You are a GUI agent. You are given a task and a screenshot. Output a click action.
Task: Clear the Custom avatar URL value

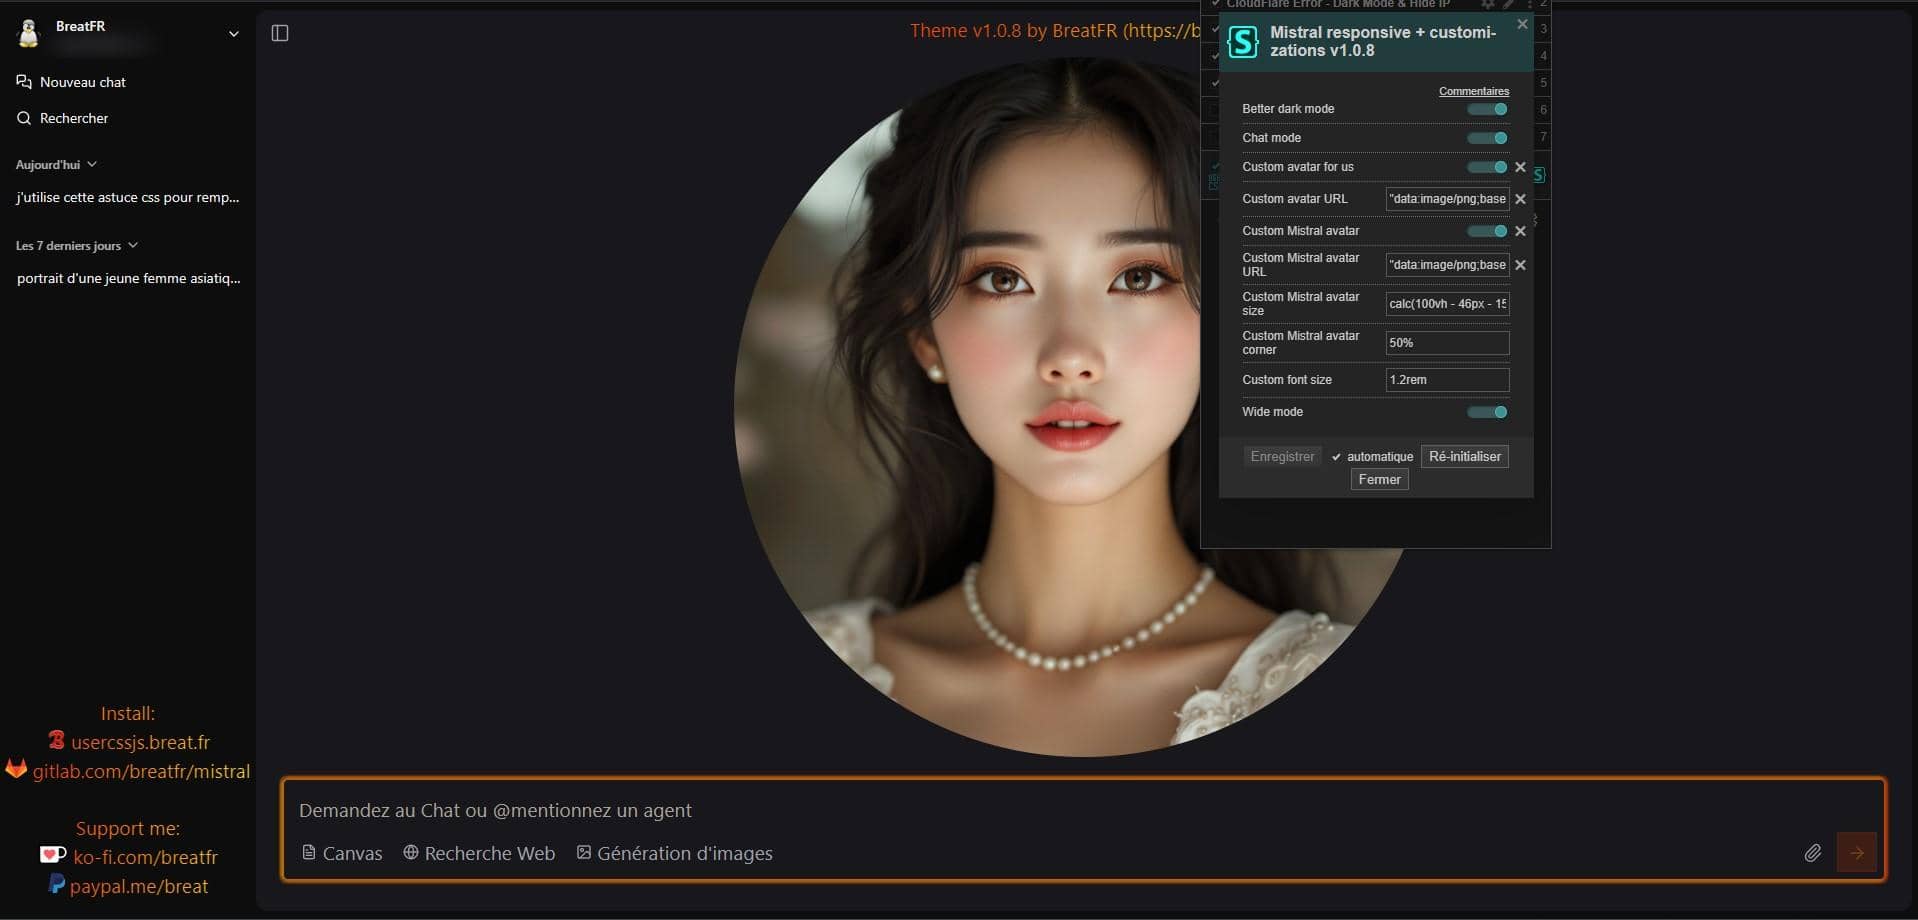pyautogui.click(x=1520, y=199)
